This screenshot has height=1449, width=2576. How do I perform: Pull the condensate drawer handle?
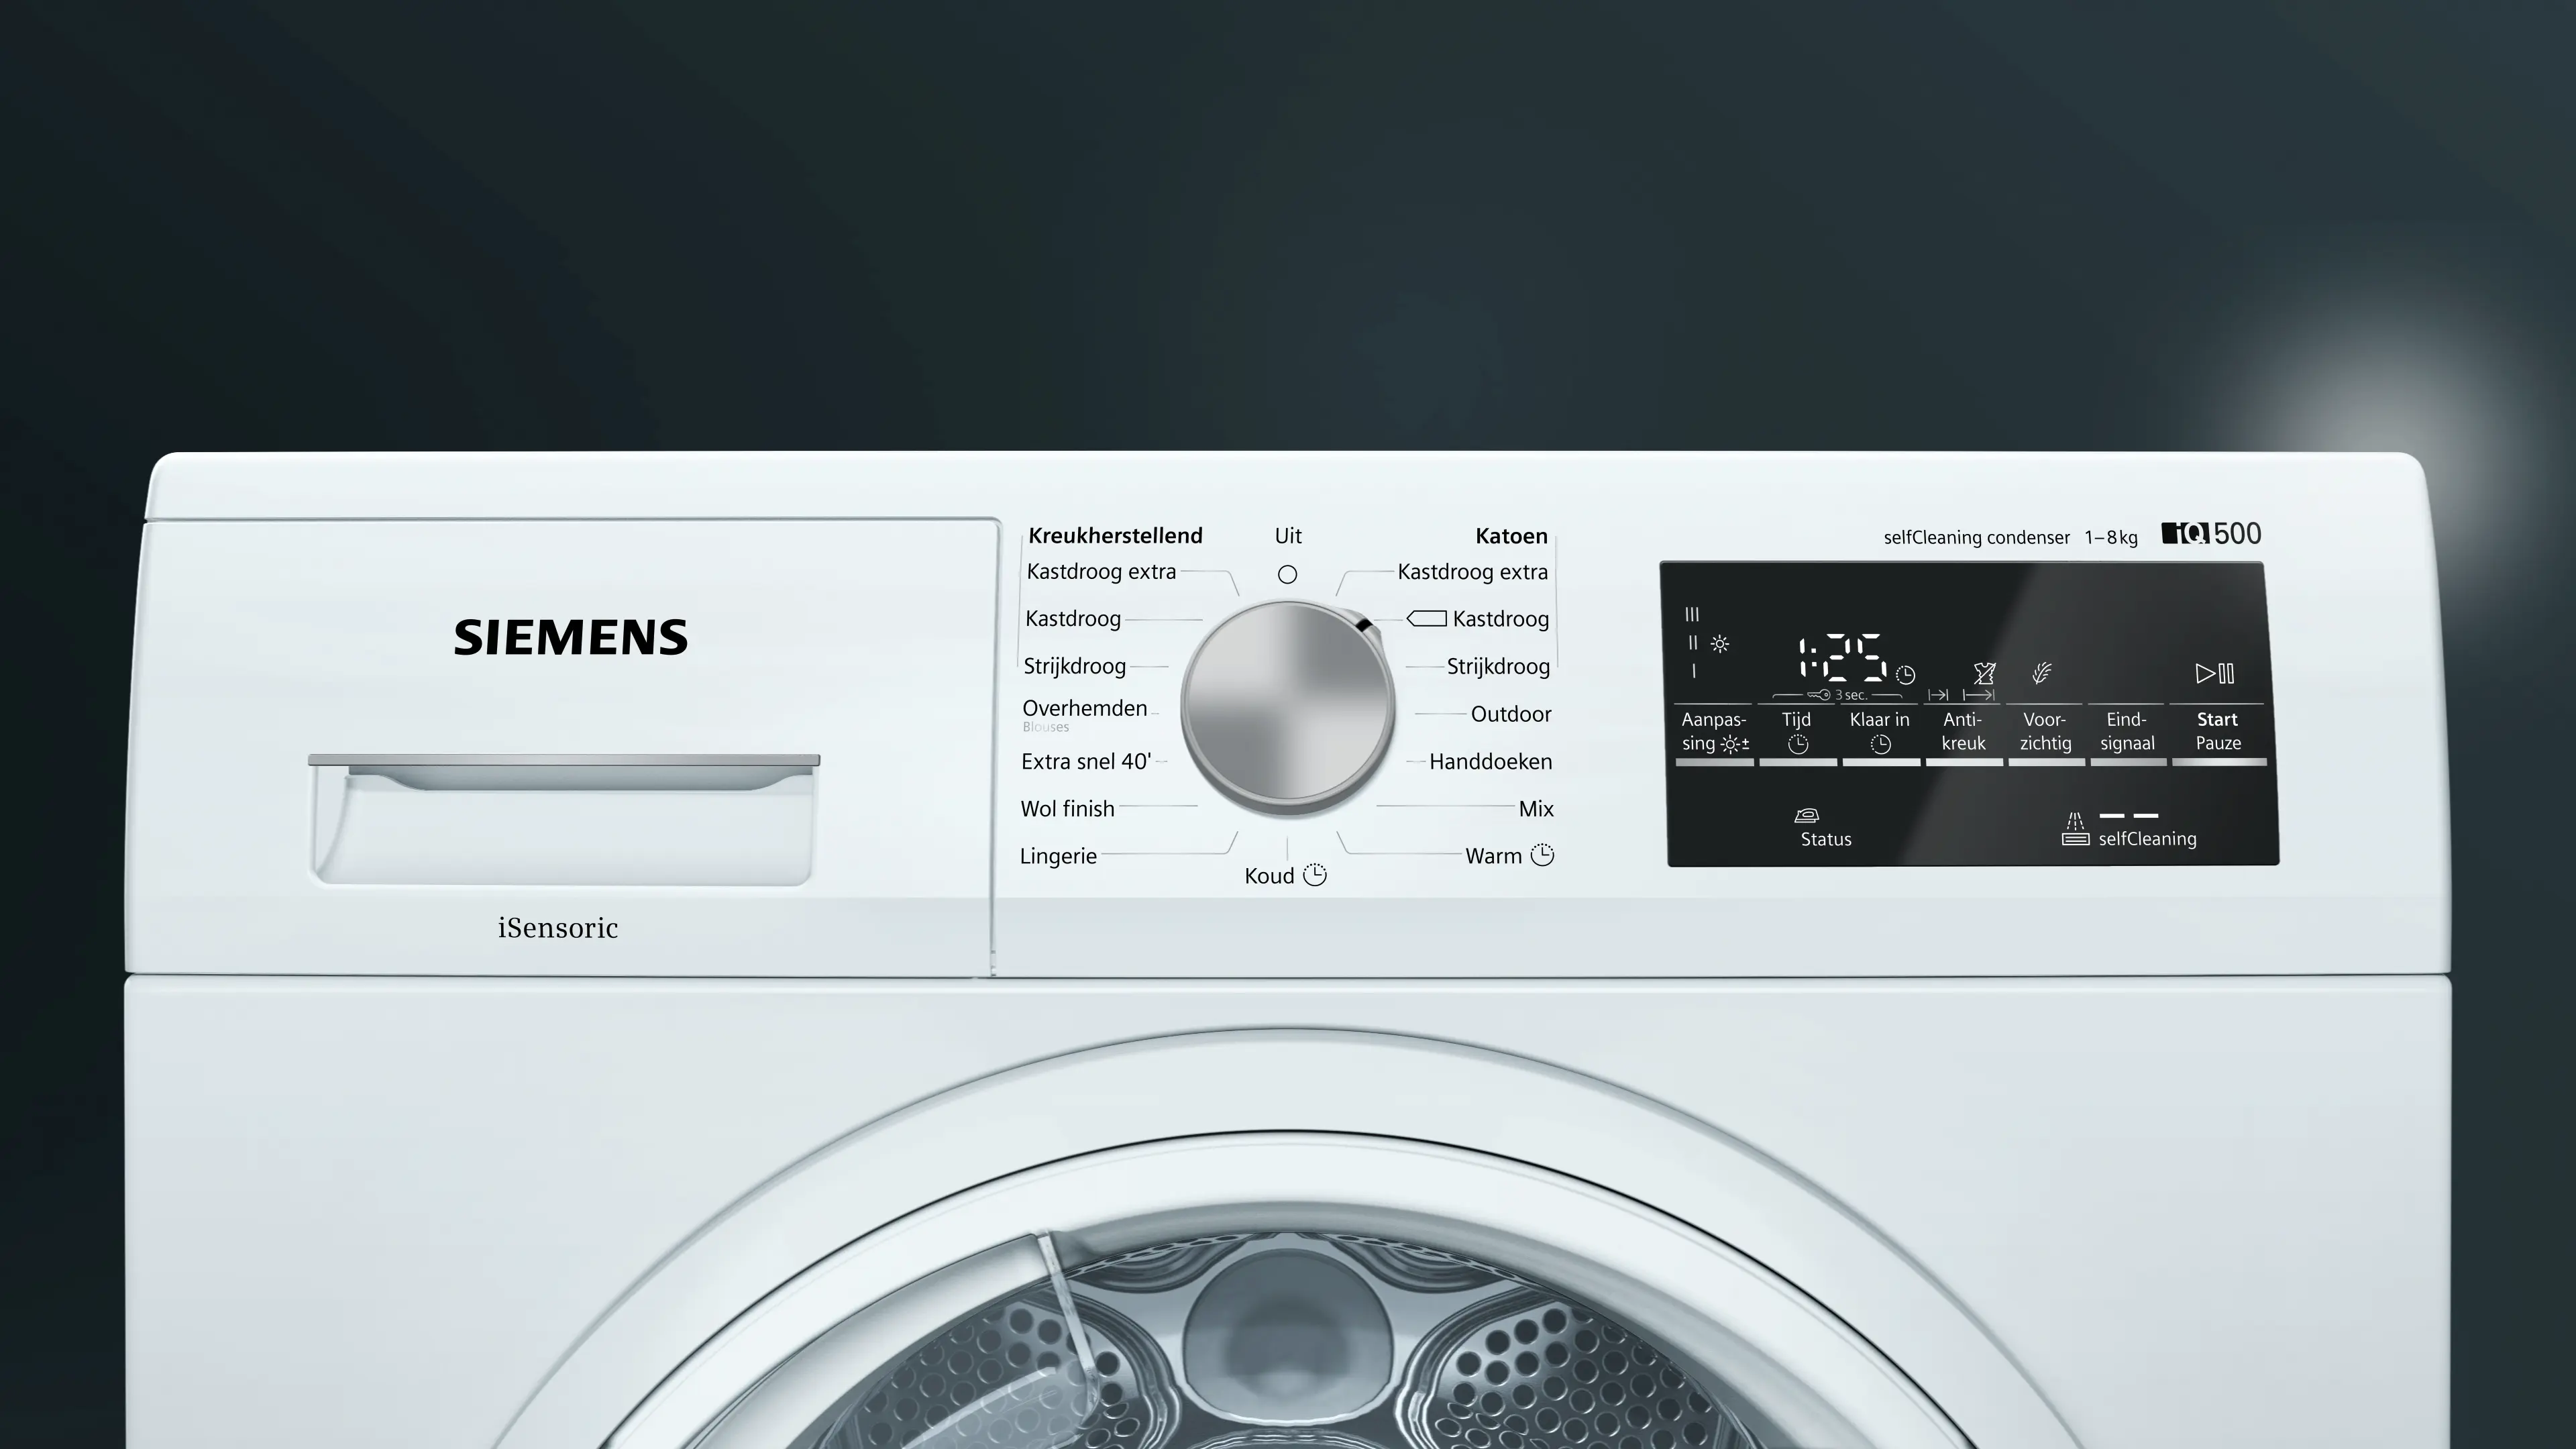563,773
